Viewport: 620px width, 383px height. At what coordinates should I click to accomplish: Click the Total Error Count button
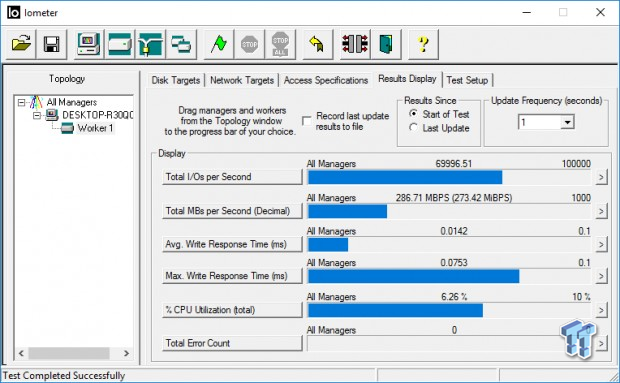(232, 343)
